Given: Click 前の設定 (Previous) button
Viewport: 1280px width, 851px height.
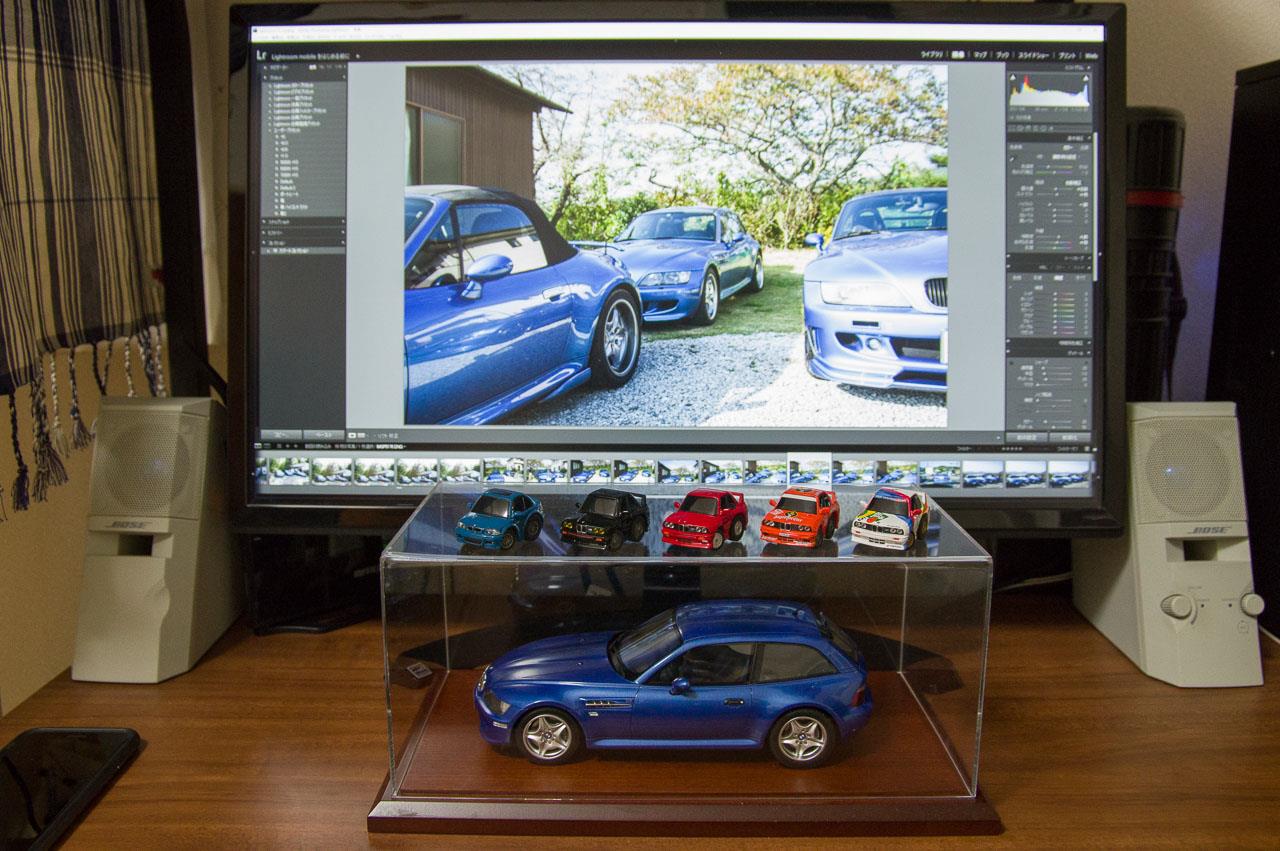Looking at the screenshot, I should click(1026, 437).
